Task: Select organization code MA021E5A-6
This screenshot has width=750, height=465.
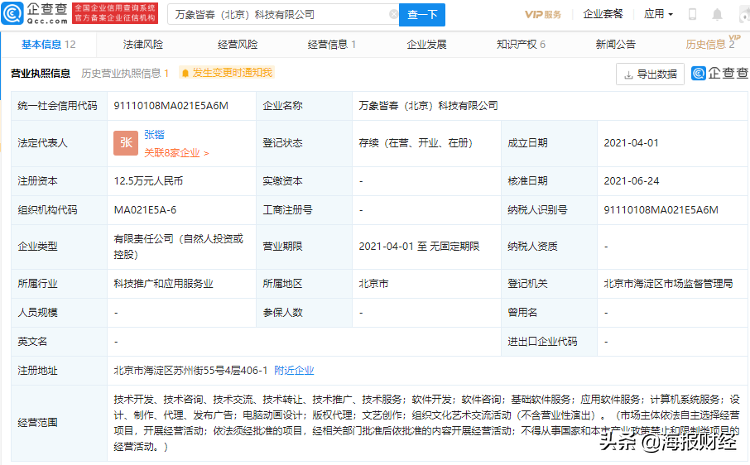Action: point(145,210)
